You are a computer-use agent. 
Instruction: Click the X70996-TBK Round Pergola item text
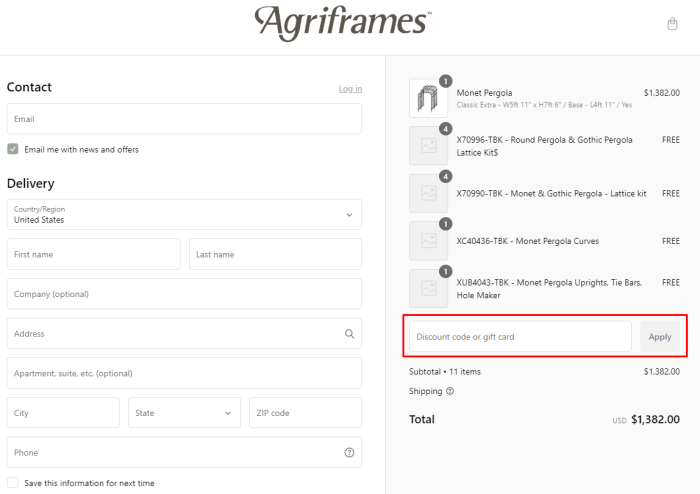544,146
